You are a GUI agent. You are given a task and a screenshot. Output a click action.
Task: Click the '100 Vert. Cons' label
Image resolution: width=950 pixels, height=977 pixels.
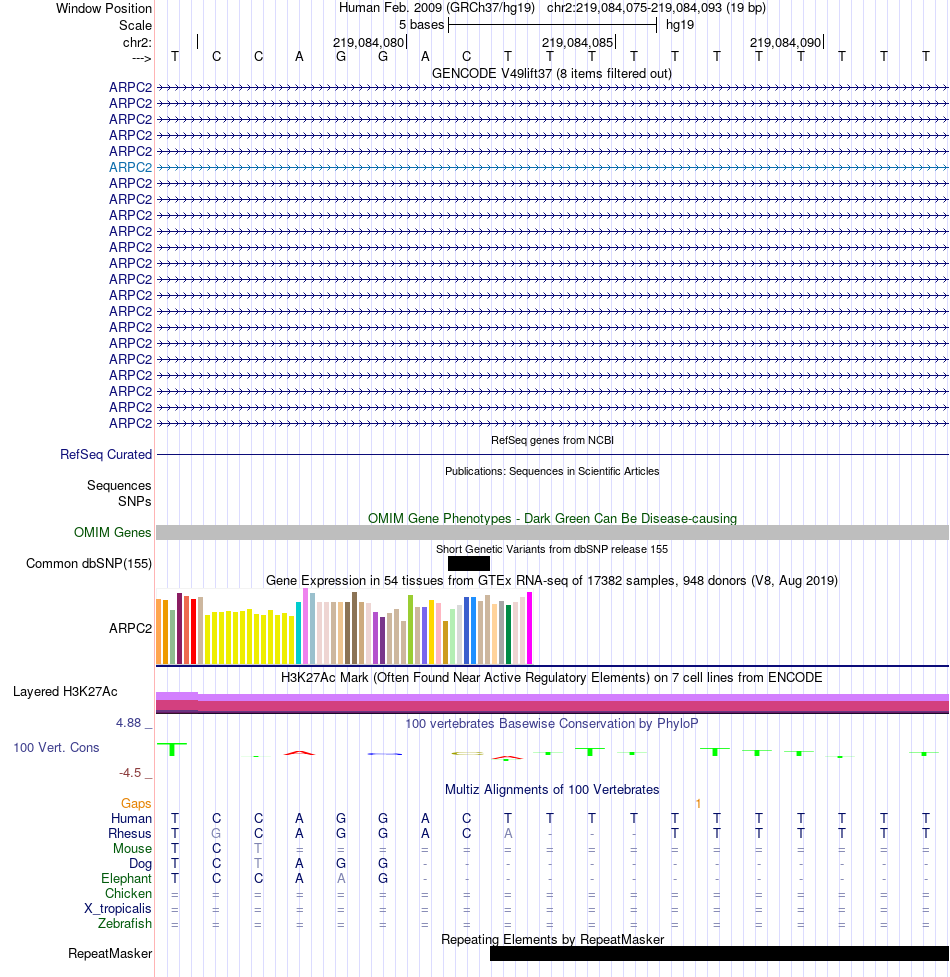pyautogui.click(x=56, y=747)
